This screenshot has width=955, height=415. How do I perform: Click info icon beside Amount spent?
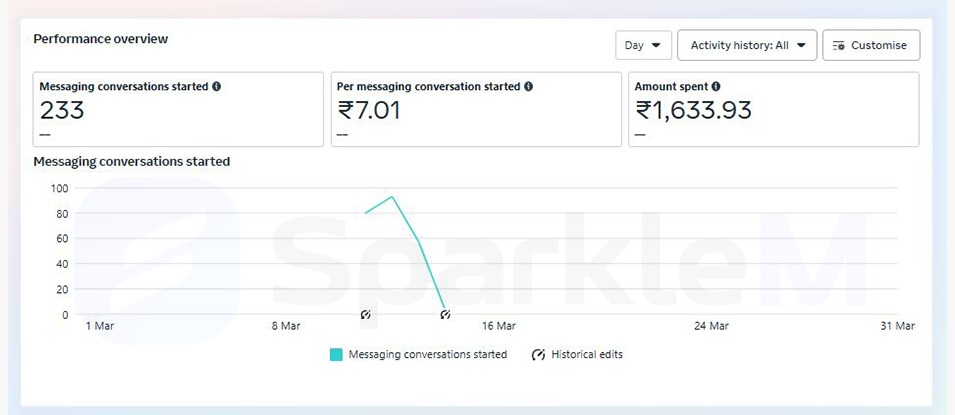716,87
